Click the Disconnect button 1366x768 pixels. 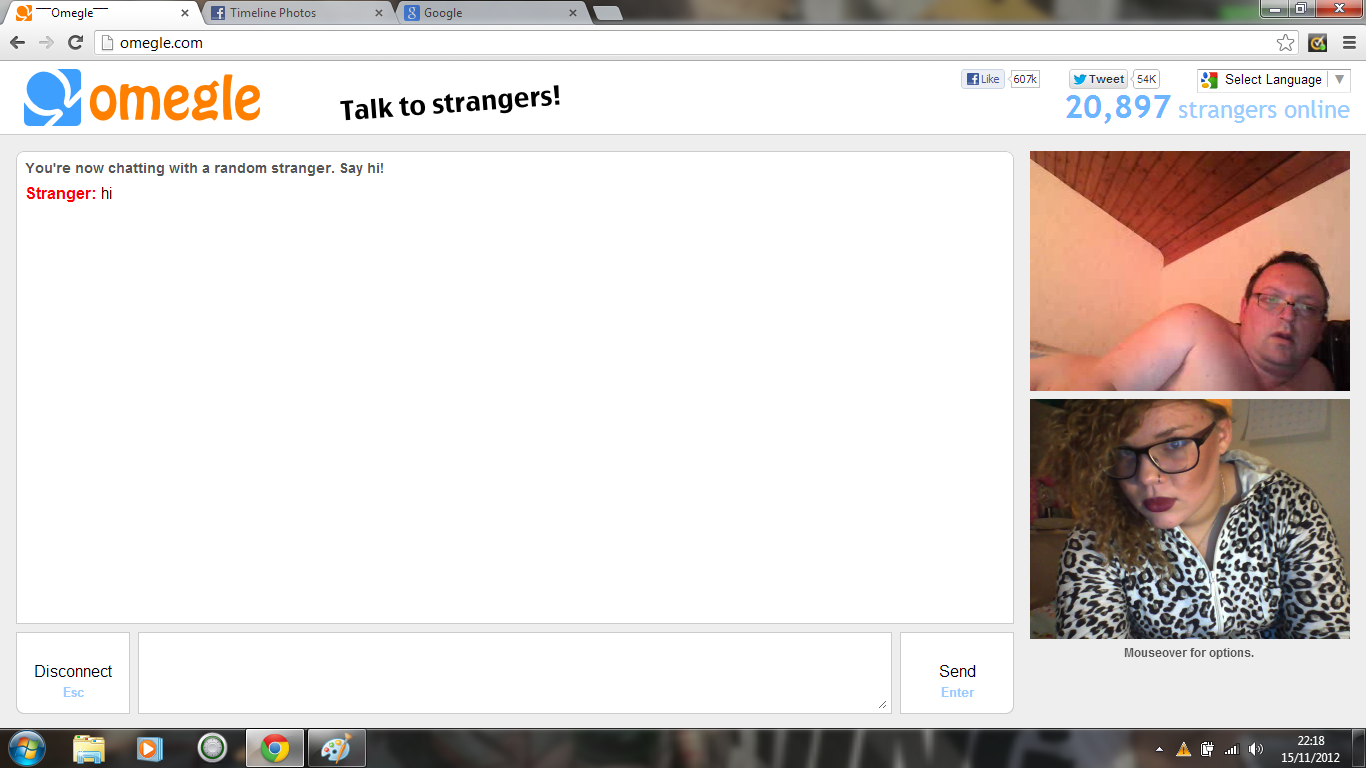pos(73,673)
